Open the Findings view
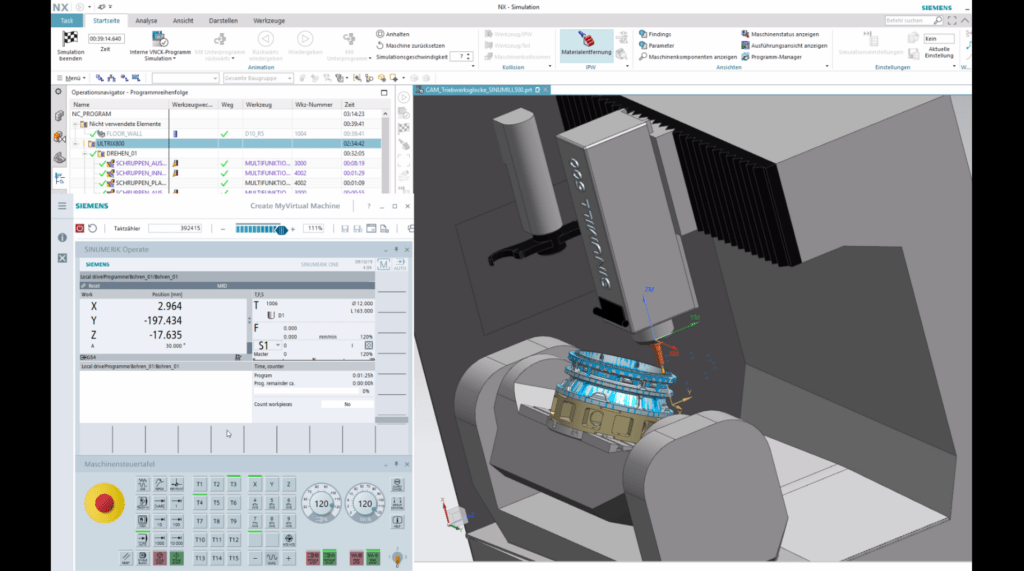This screenshot has width=1024, height=571. (x=655, y=34)
